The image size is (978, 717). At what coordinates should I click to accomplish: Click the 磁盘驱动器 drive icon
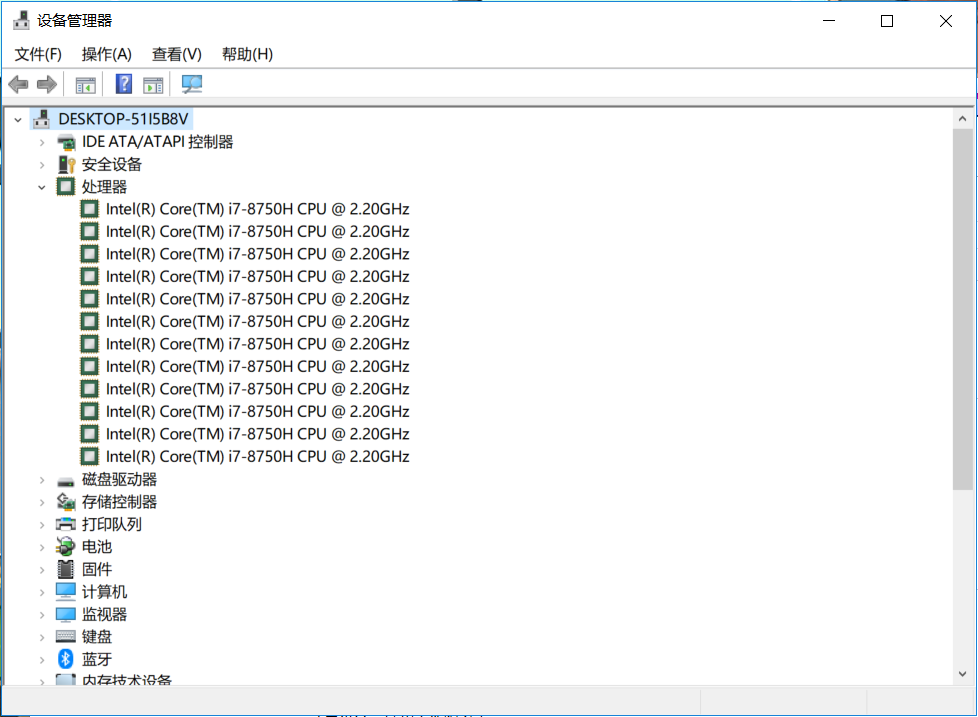[x=65, y=481]
